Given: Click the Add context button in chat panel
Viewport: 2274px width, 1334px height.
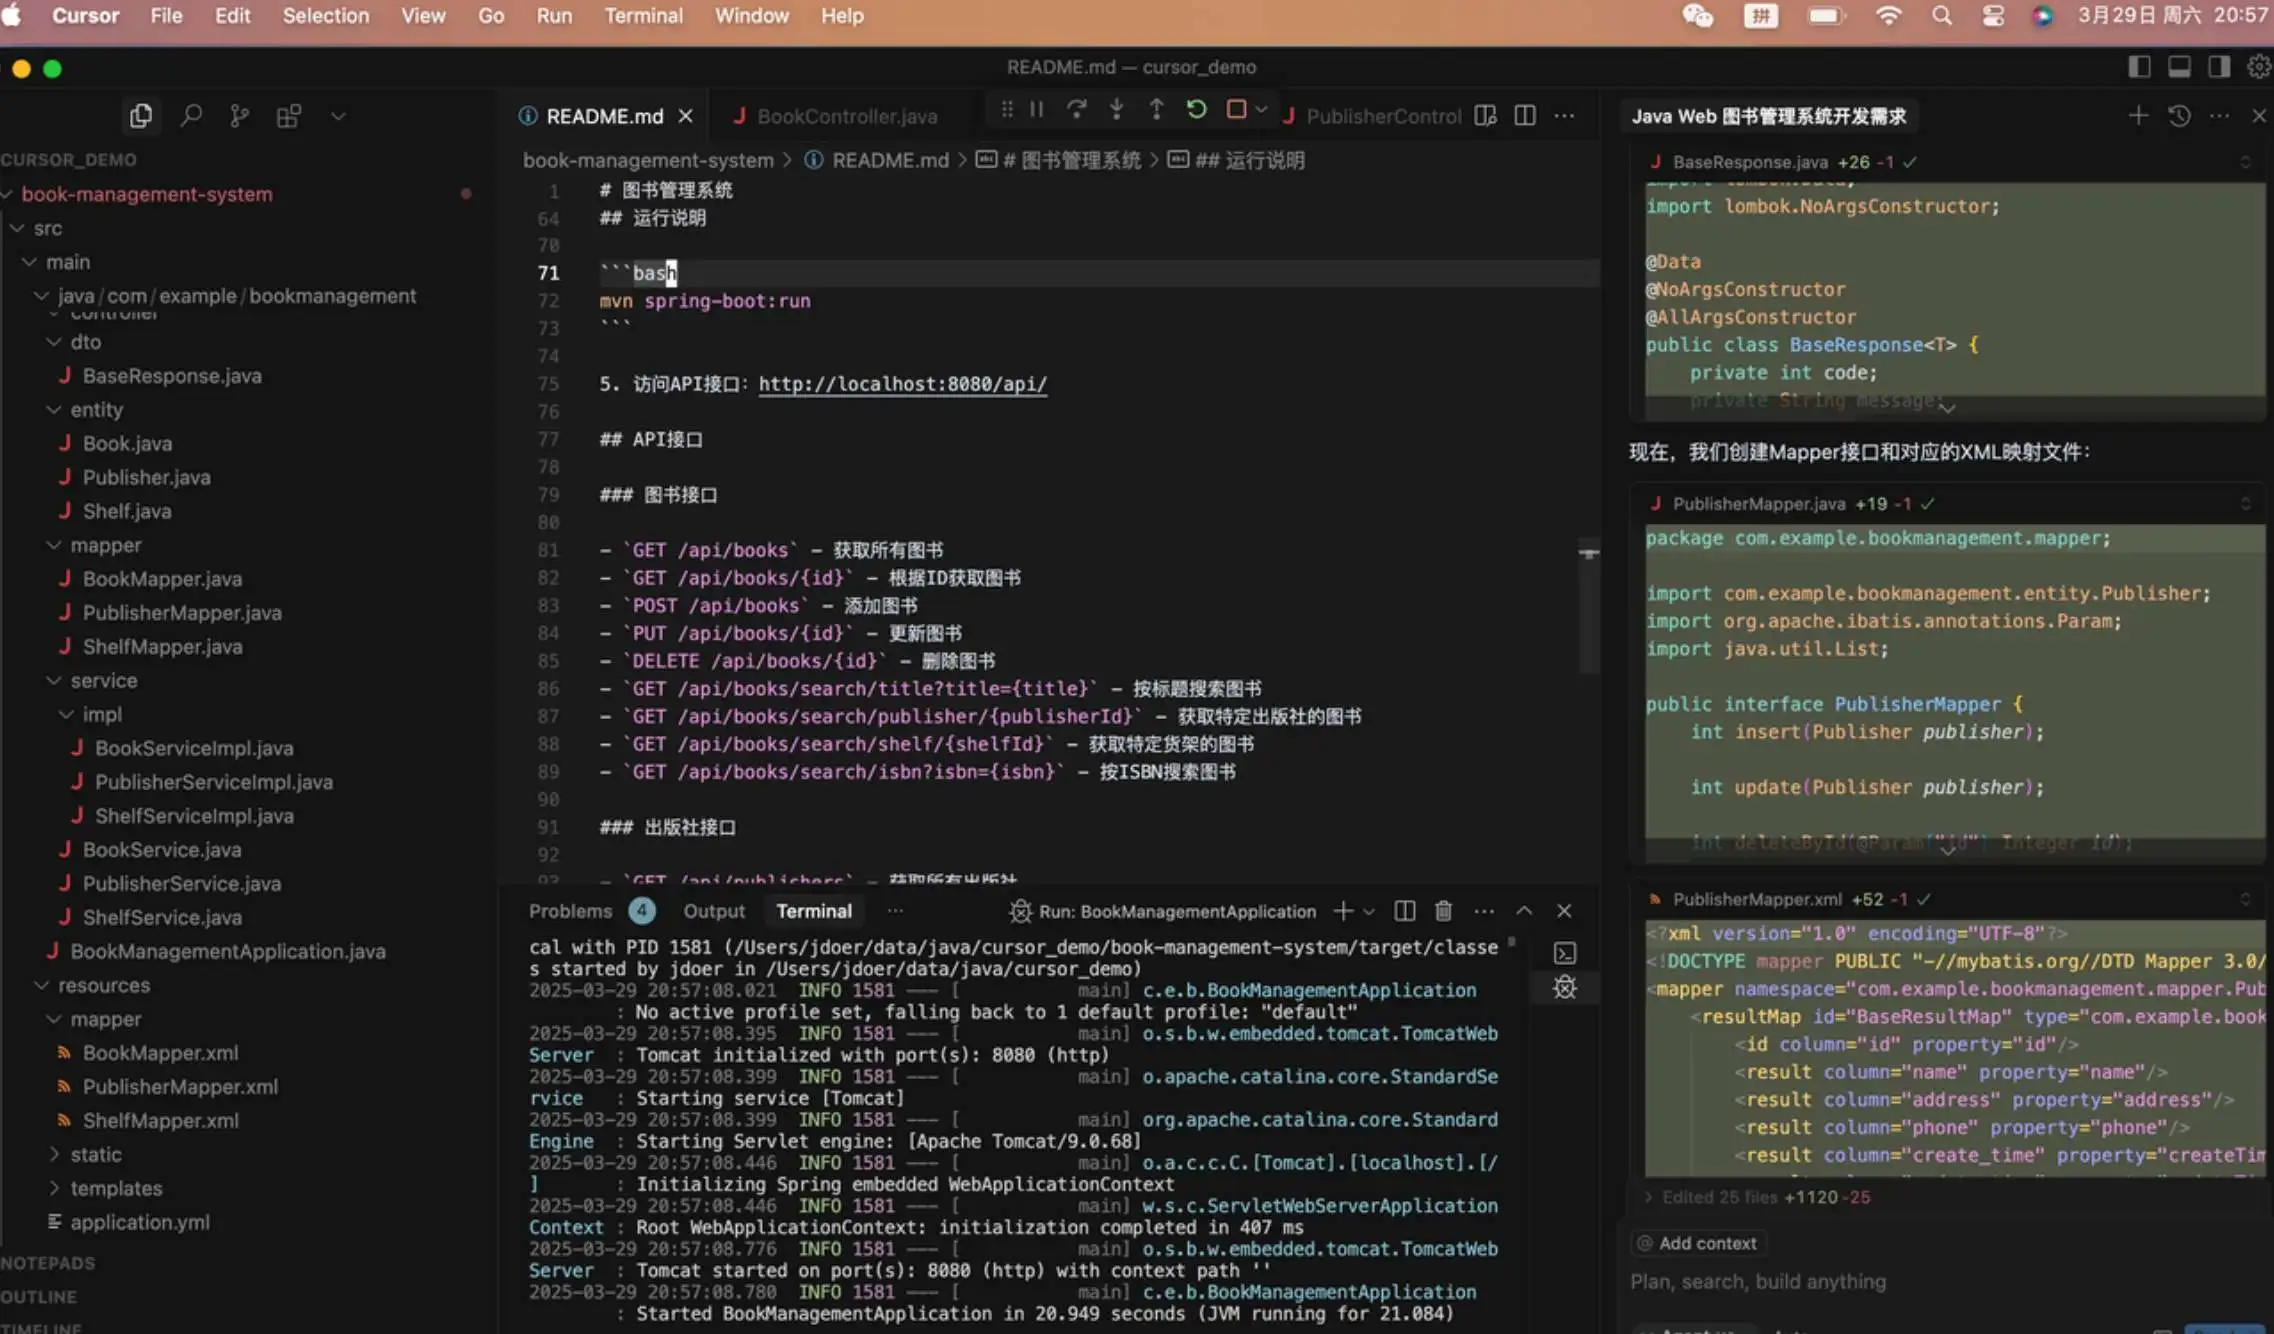Looking at the screenshot, I should [x=1696, y=1243].
